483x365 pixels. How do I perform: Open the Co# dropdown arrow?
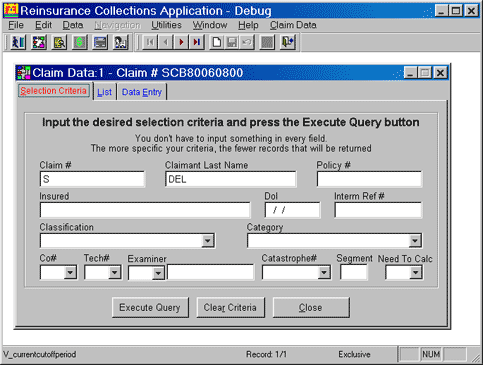[70, 273]
